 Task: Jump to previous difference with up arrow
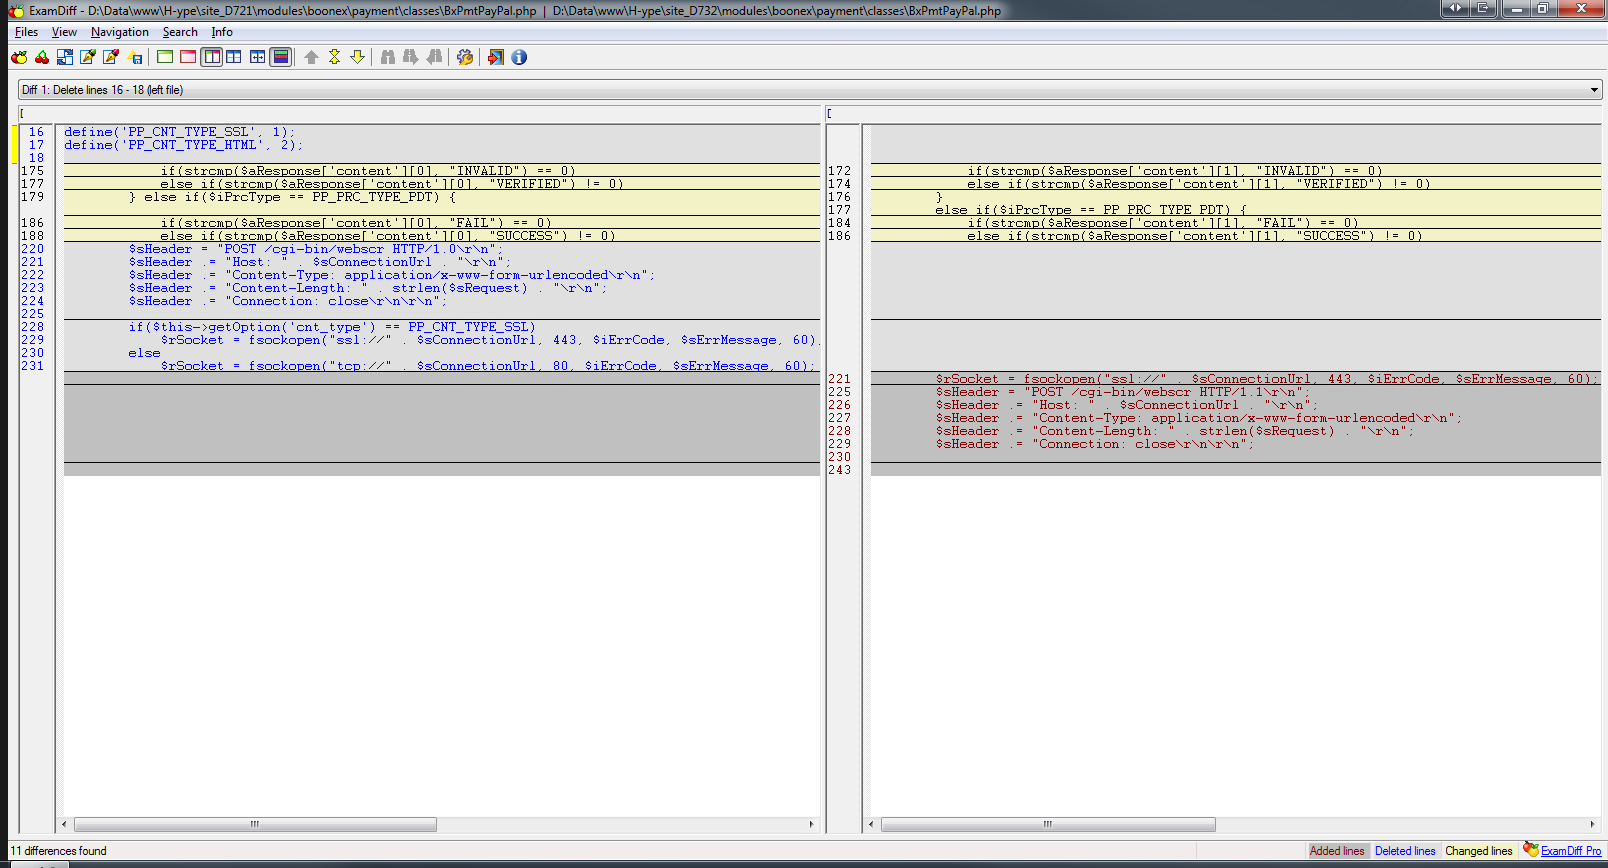point(311,57)
